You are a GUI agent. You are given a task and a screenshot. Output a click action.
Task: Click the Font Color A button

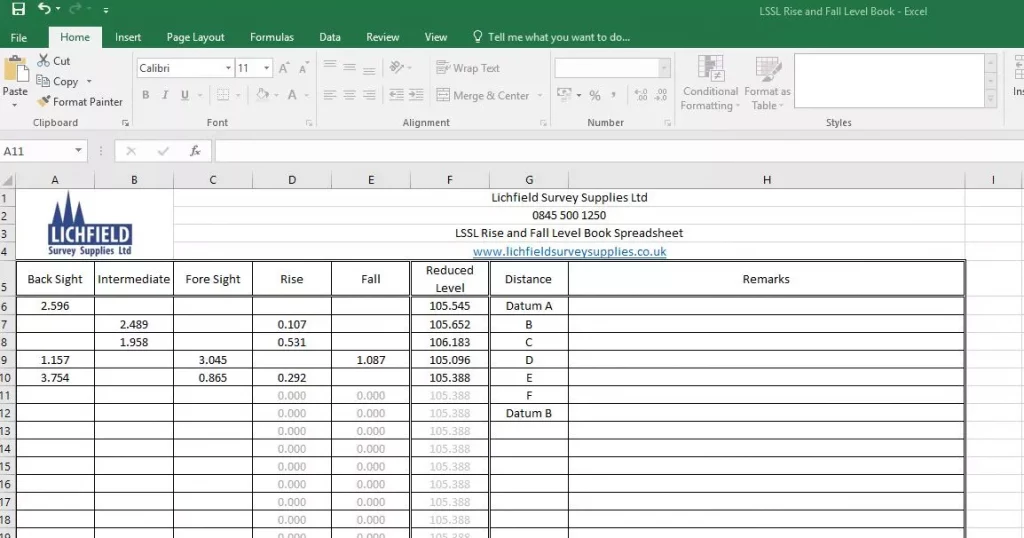click(x=292, y=95)
